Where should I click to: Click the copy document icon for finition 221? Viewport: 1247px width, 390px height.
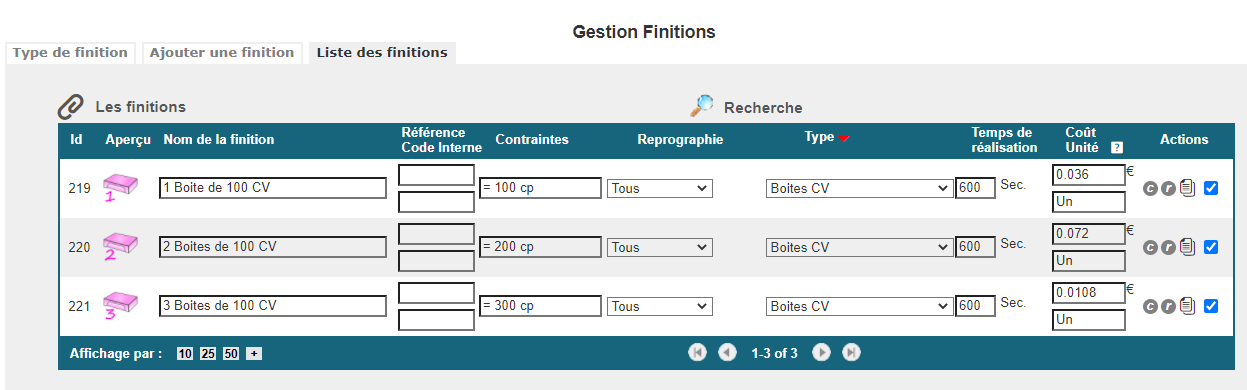tap(1187, 306)
